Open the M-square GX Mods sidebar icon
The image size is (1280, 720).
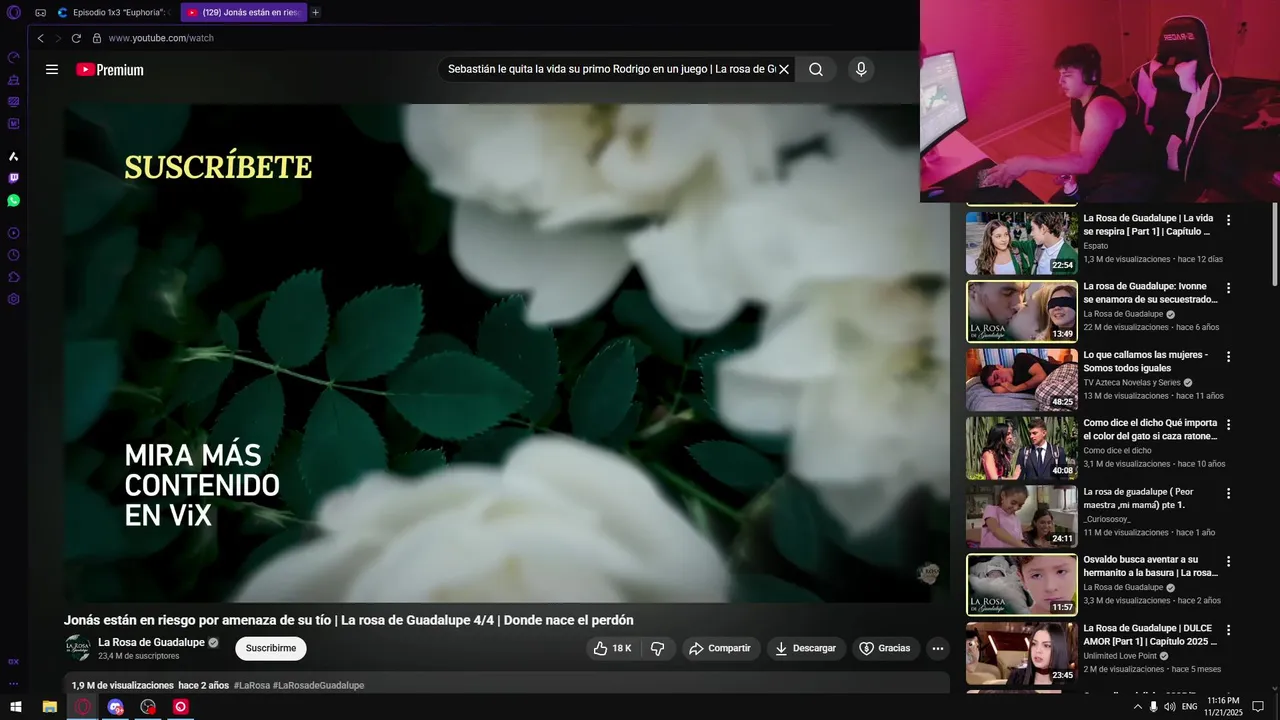click(14, 123)
